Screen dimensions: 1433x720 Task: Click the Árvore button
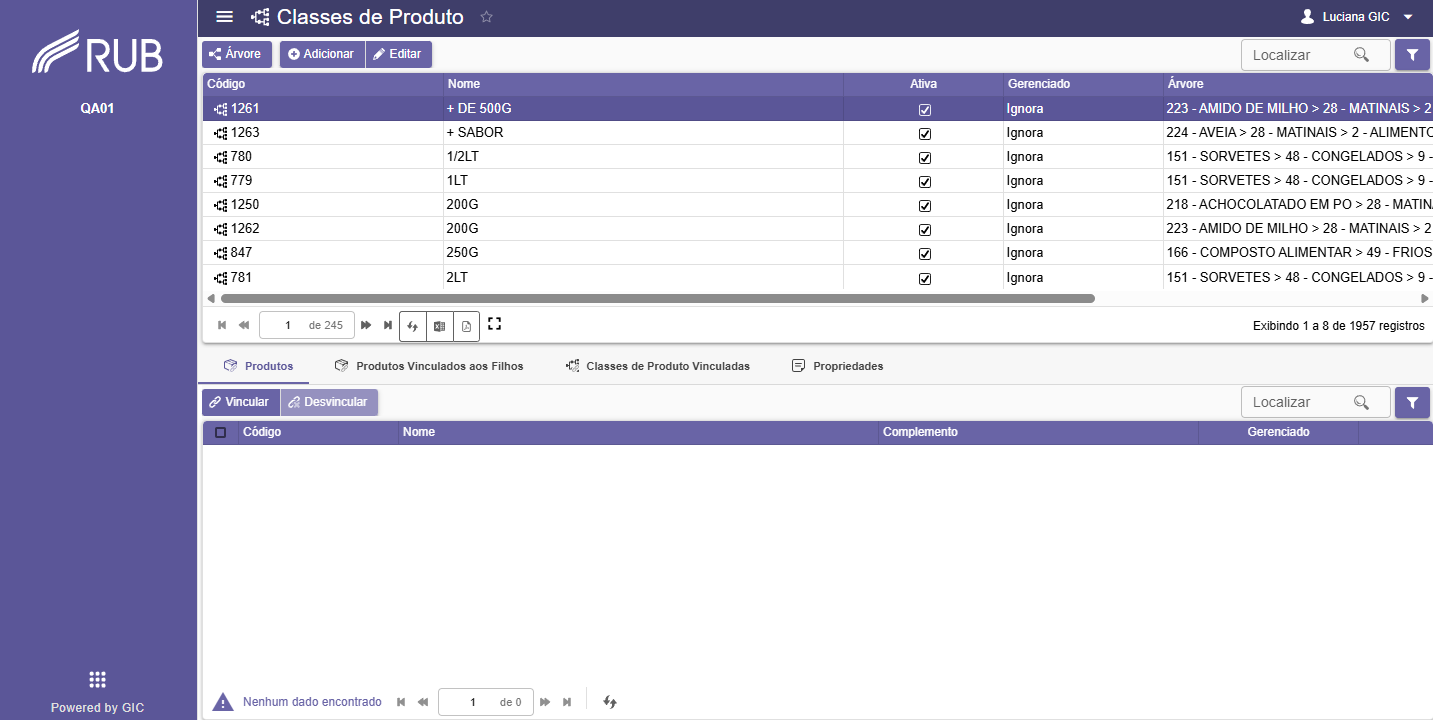(237, 54)
